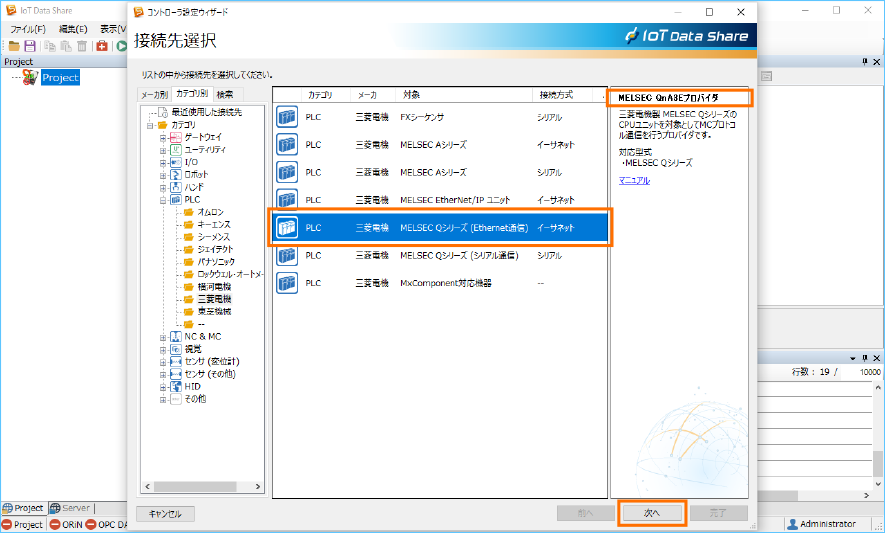Click the 最近使用した接続先 document icon
This screenshot has width=885, height=533.
[163, 112]
